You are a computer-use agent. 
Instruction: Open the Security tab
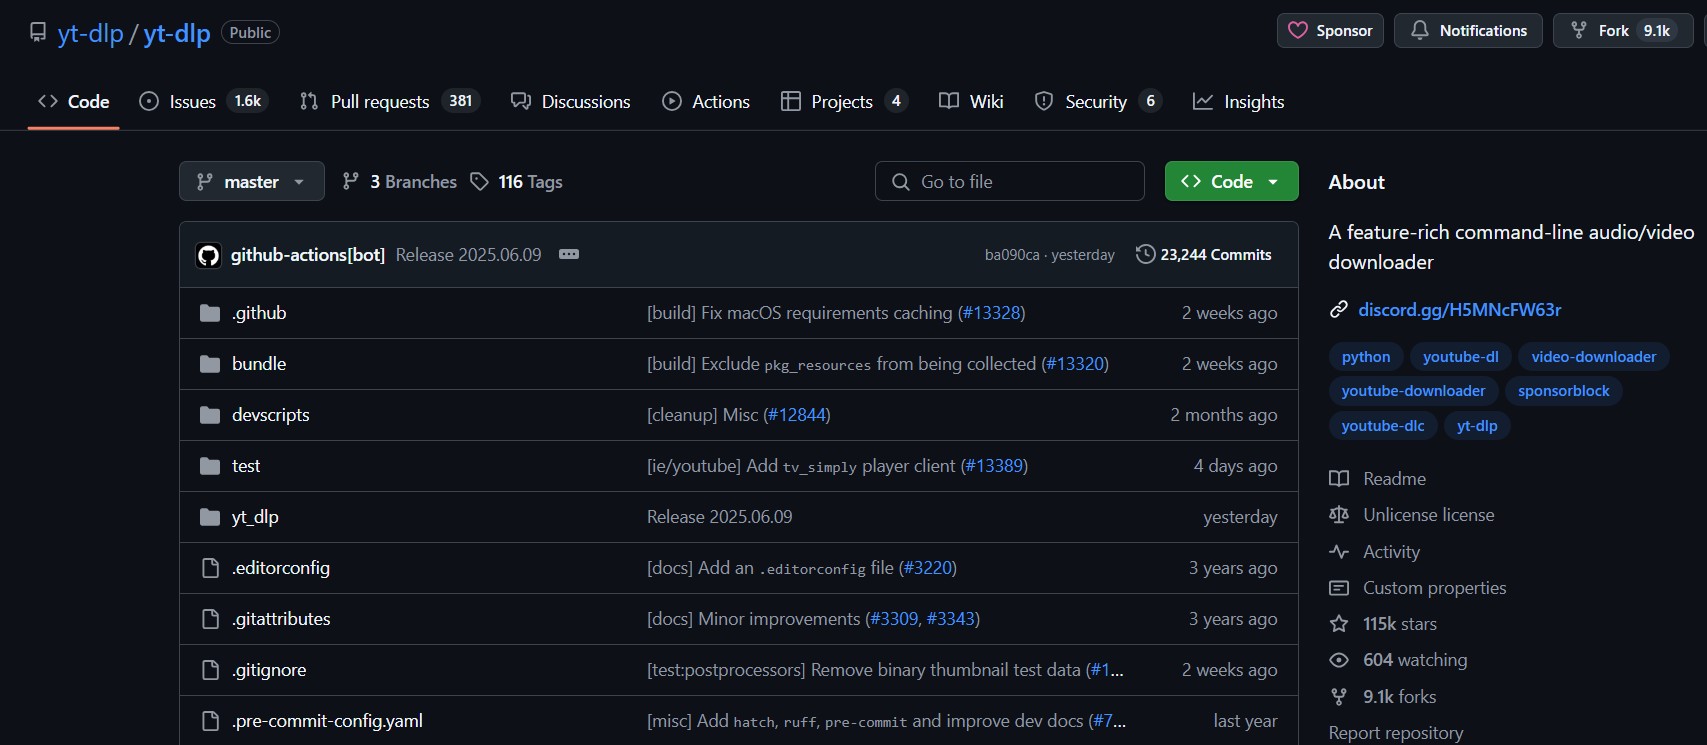pyautogui.click(x=1098, y=101)
